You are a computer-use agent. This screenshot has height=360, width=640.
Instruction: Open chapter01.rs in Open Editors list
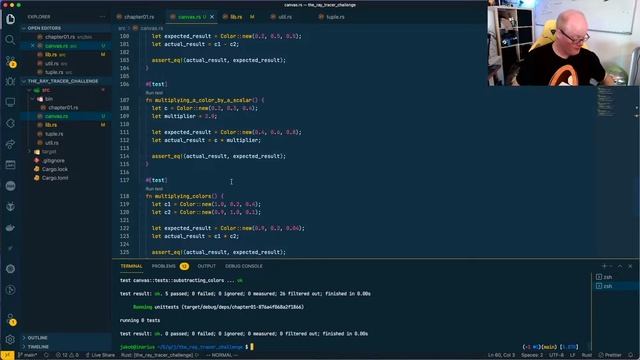[65, 37]
